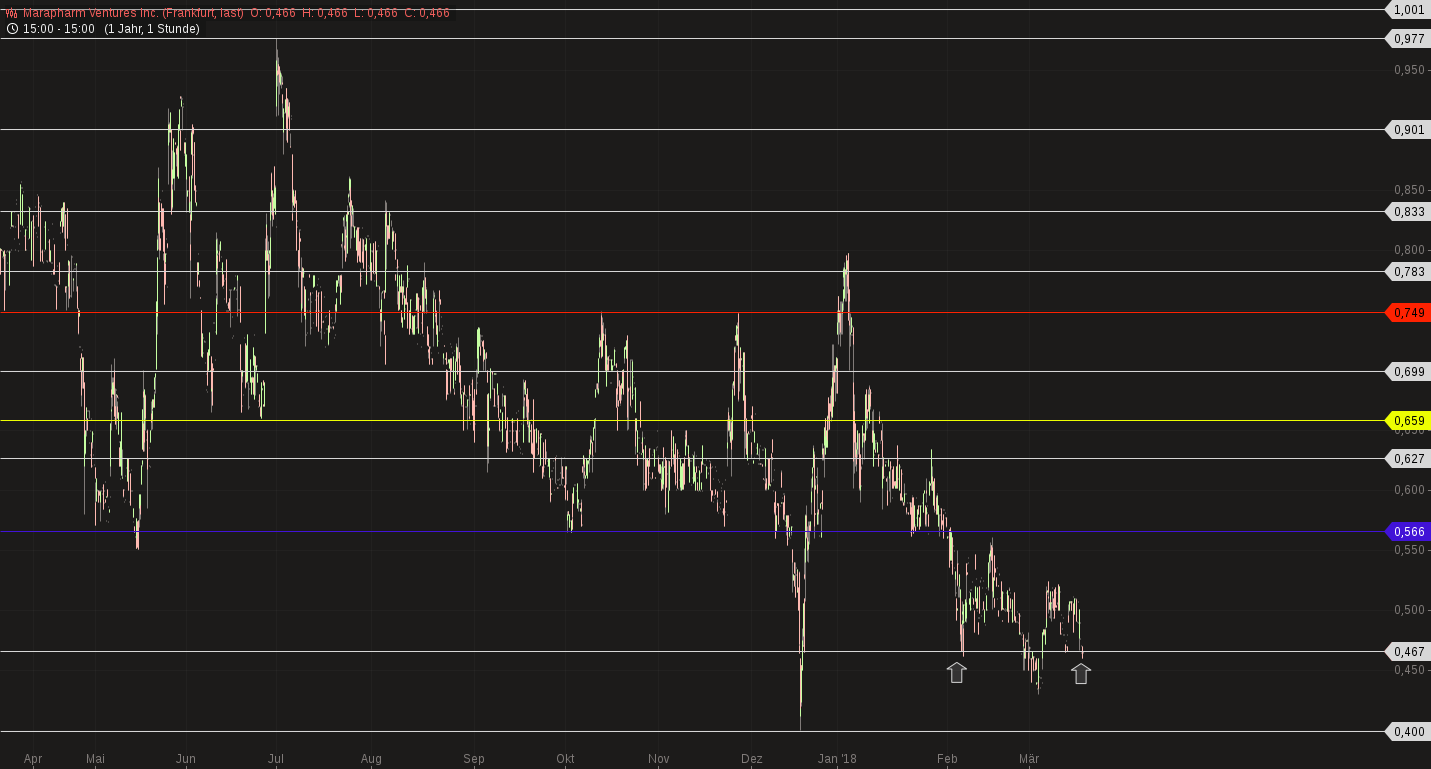Click the Jul label on time axis
The height and width of the screenshot is (769, 1431).
(x=277, y=759)
